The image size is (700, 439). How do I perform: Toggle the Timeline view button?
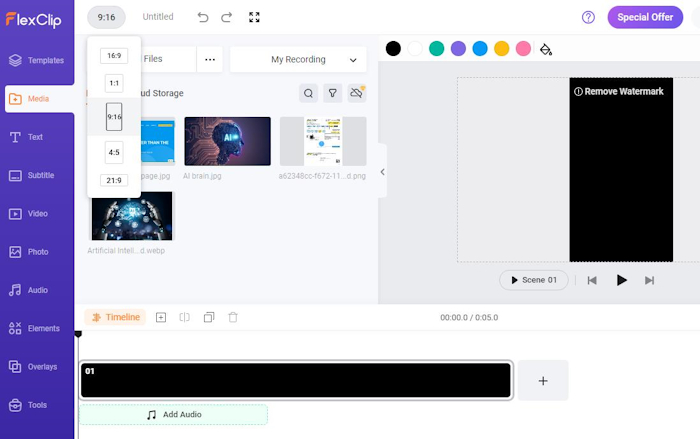click(x=115, y=317)
